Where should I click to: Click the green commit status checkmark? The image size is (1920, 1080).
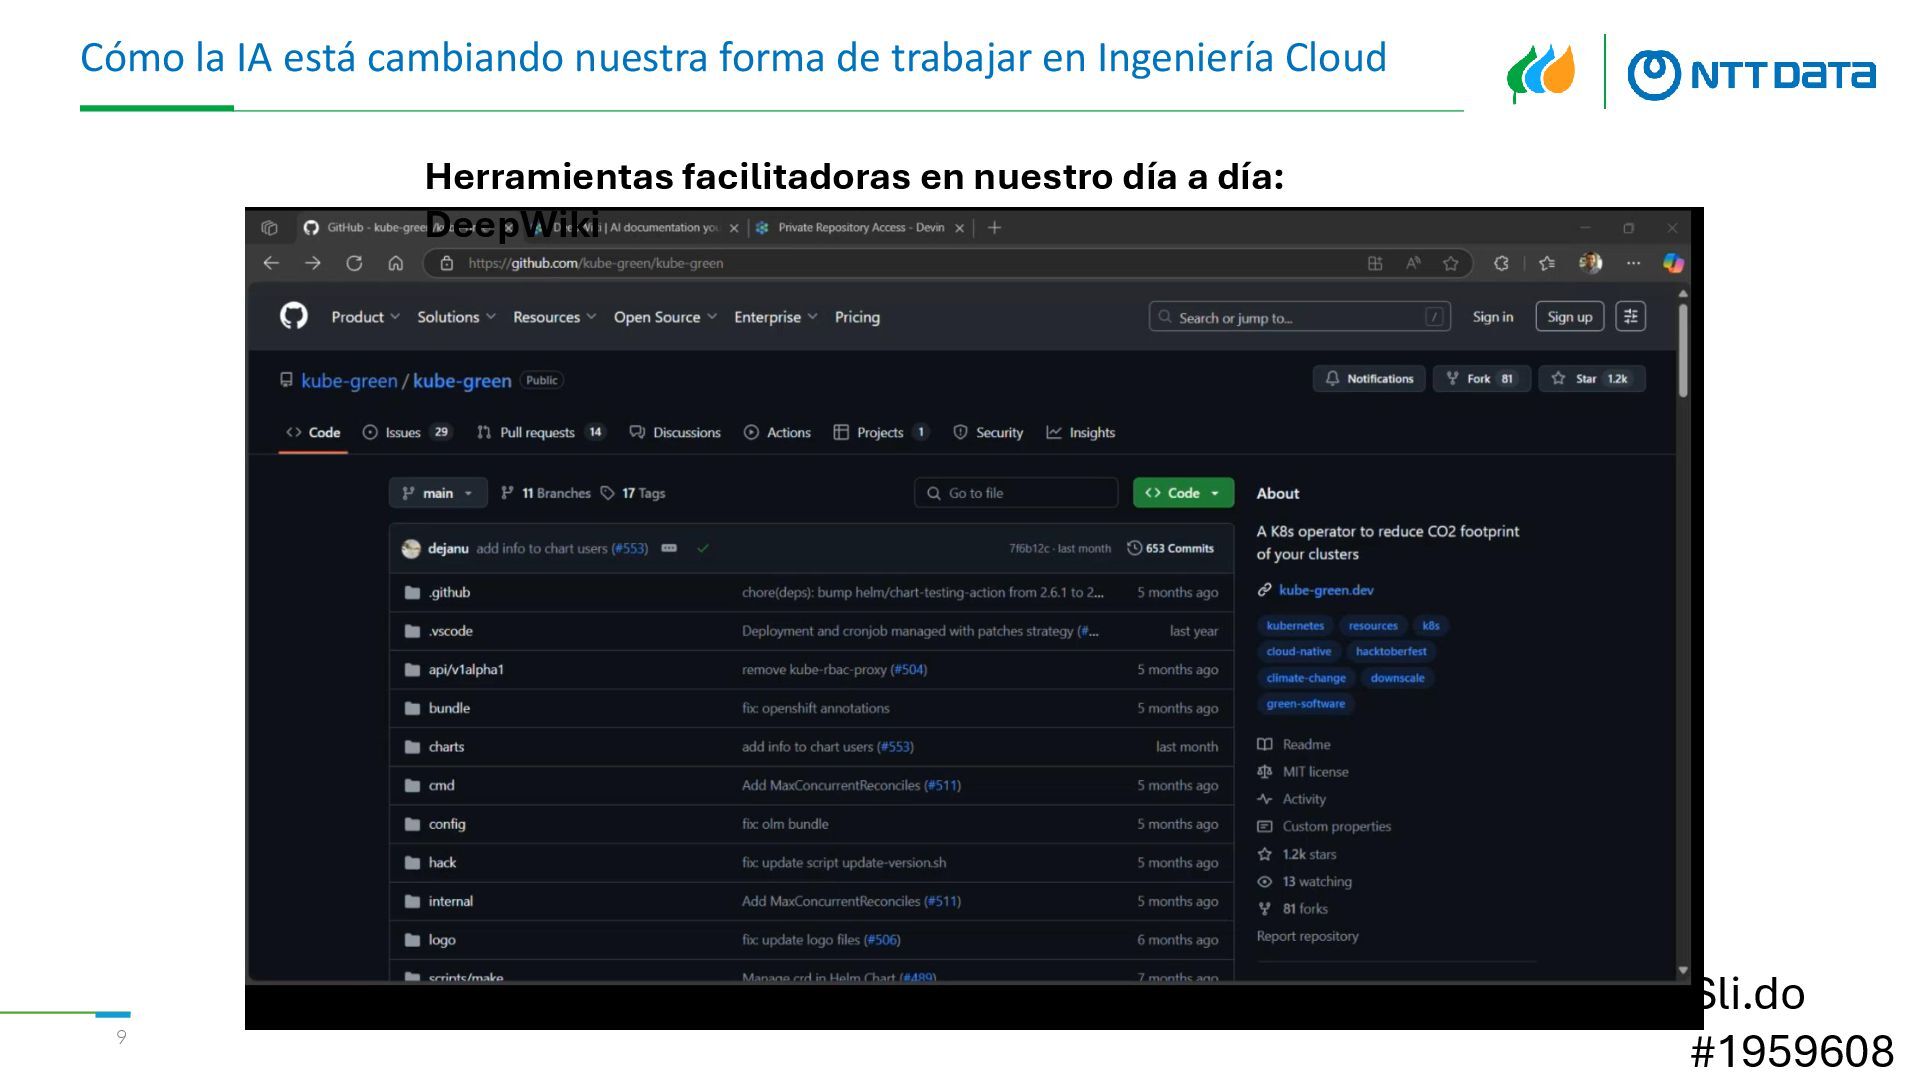point(703,548)
